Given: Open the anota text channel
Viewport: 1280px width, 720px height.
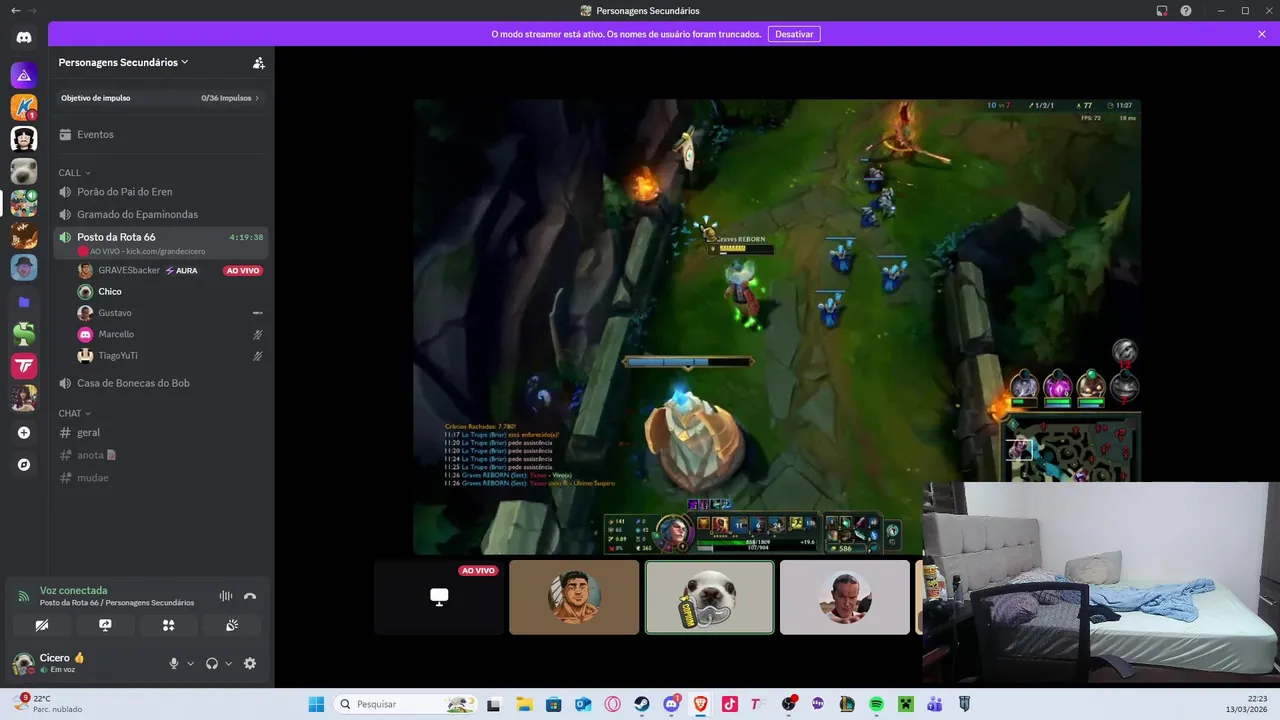Looking at the screenshot, I should 161,455.
